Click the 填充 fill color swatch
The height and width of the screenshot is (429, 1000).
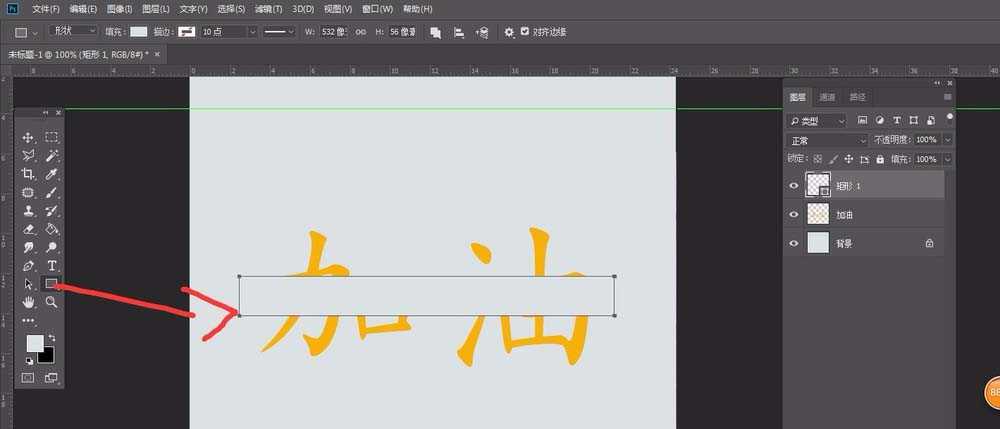138,32
